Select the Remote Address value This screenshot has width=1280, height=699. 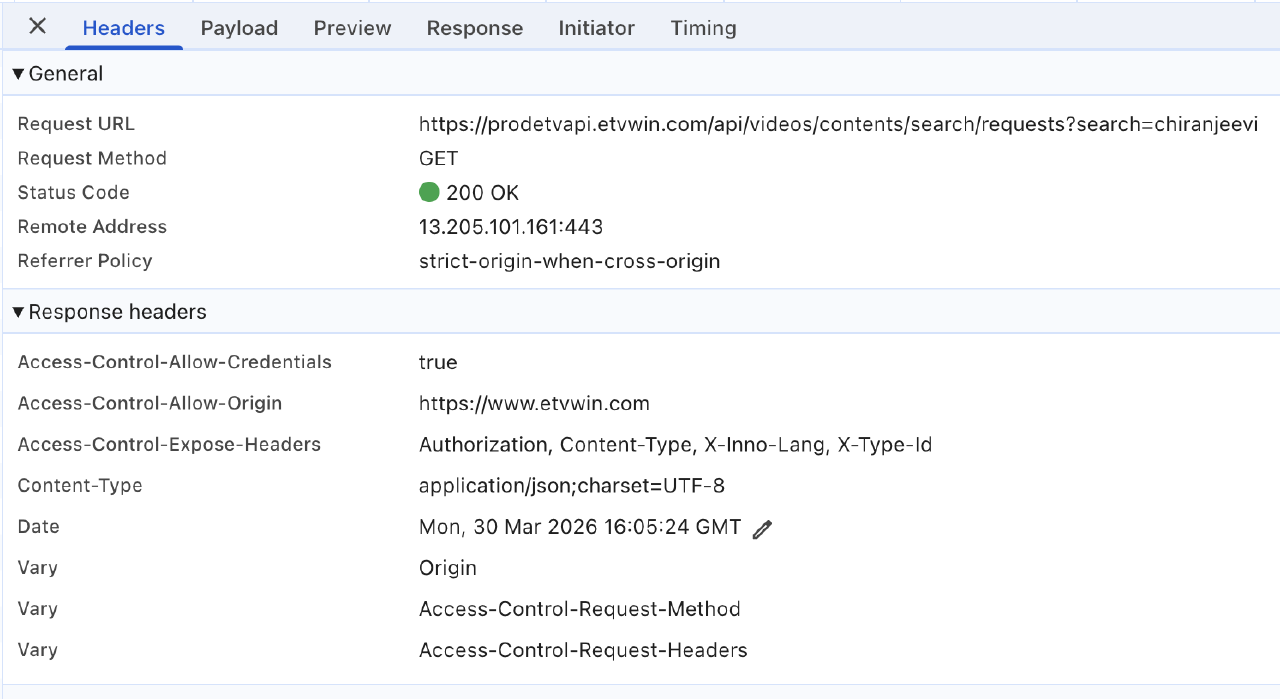pos(511,226)
